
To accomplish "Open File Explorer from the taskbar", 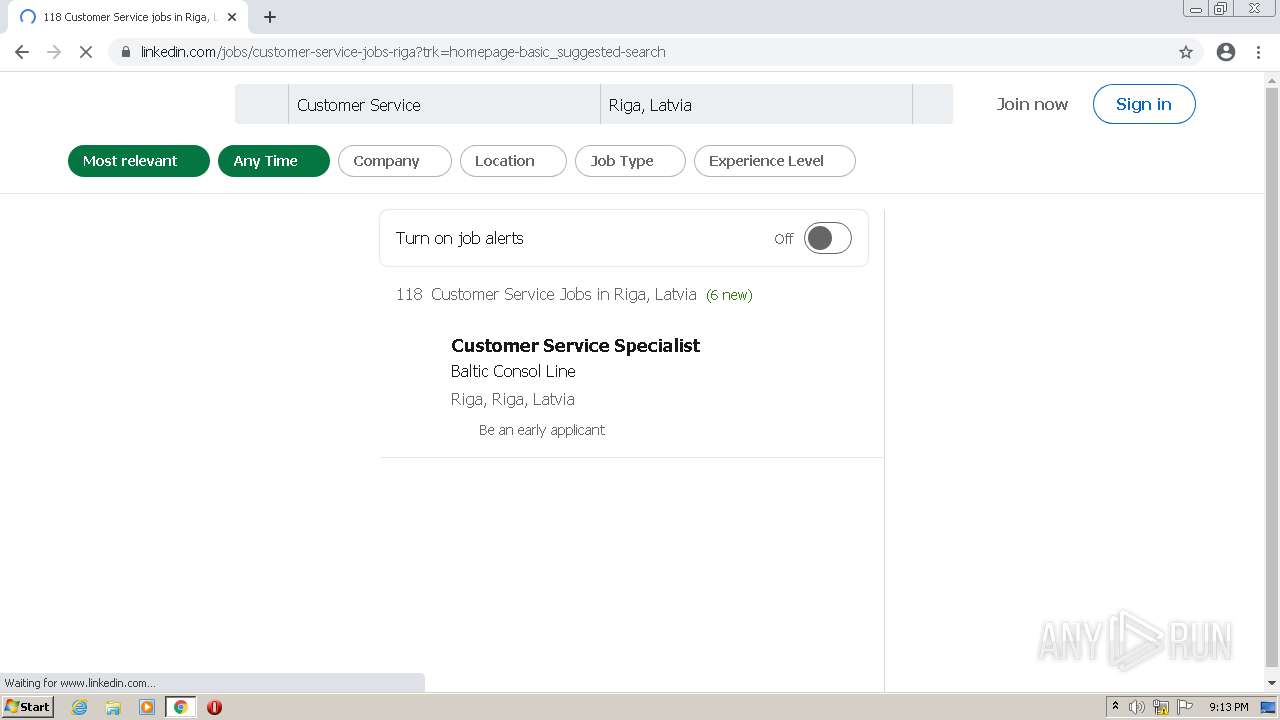I will click(113, 707).
